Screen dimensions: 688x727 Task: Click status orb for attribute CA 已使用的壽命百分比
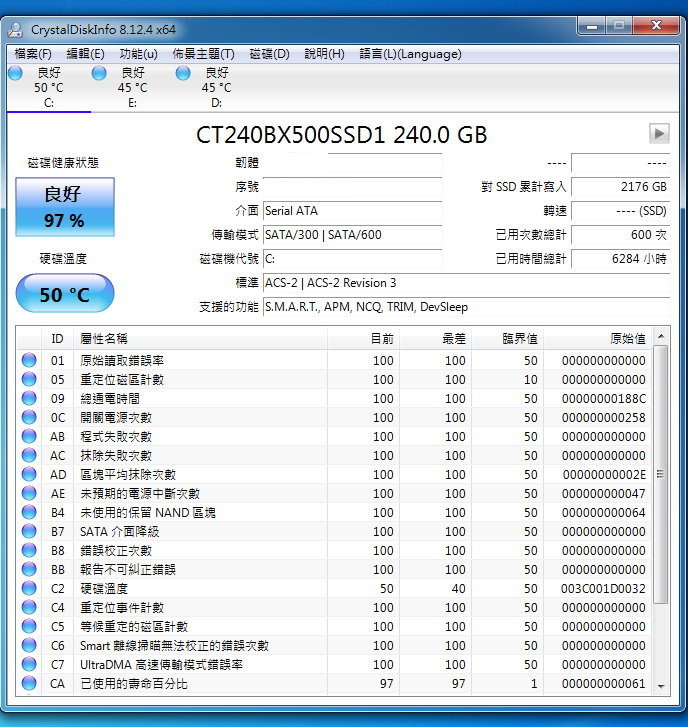tap(29, 683)
